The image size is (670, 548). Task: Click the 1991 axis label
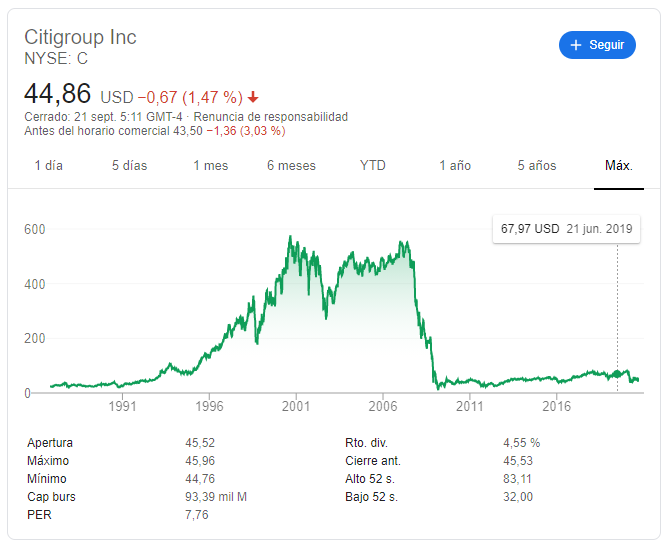[x=123, y=406]
